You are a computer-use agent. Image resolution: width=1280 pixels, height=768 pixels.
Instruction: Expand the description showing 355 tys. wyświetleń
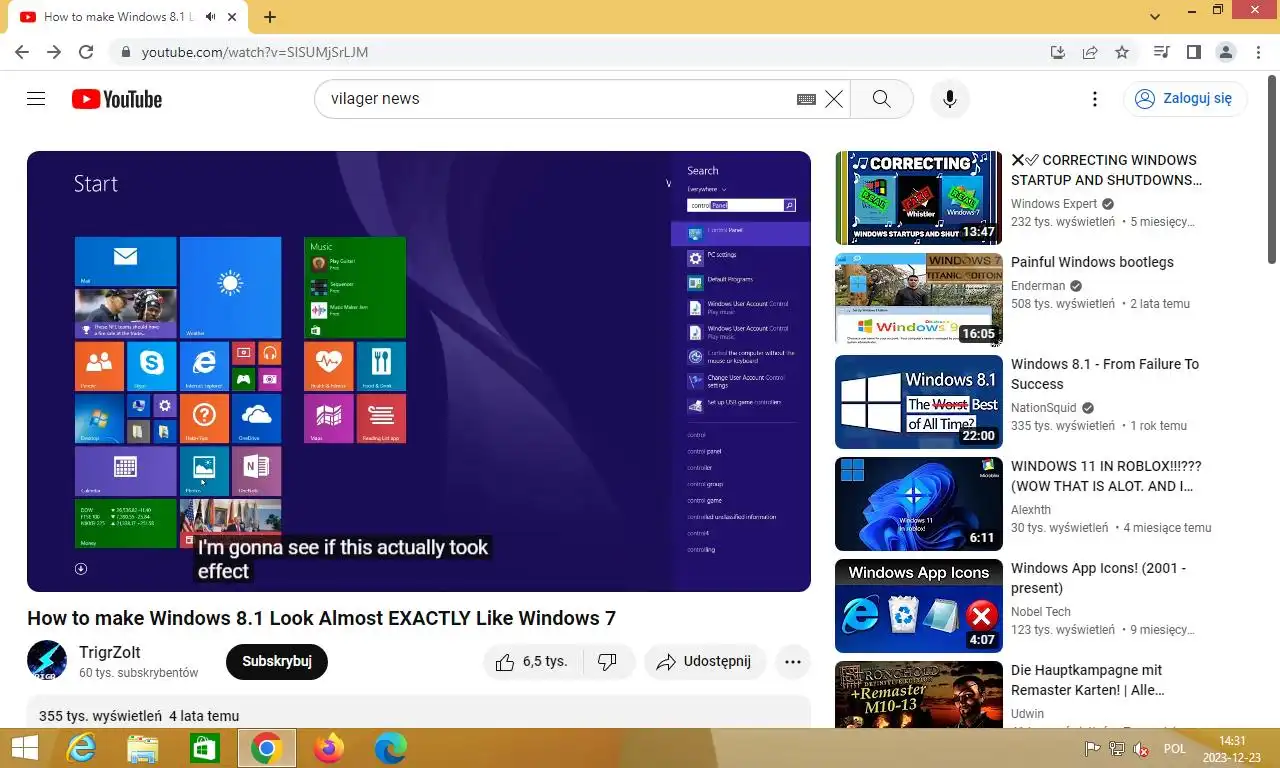pyautogui.click(x=419, y=714)
